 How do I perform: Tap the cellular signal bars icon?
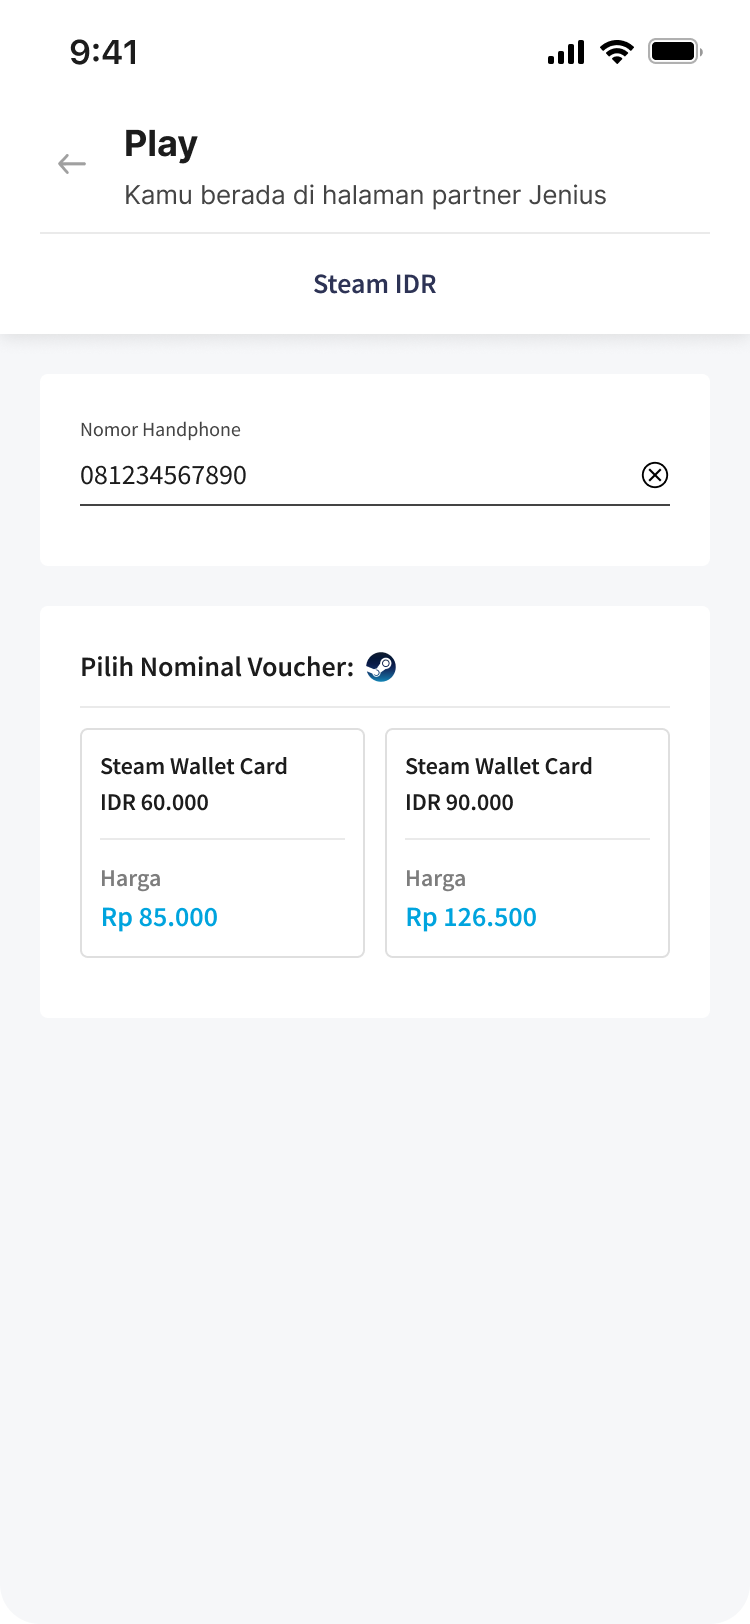click(x=566, y=52)
